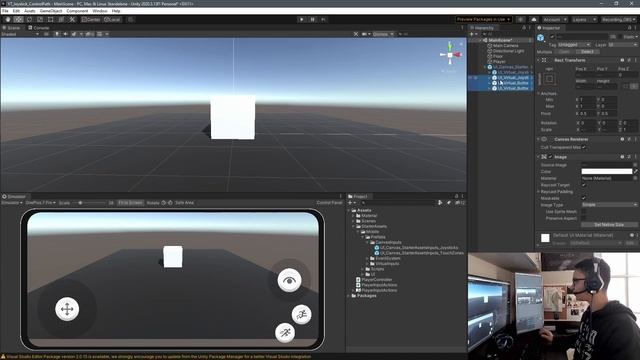Screen dimensions: 640x360
Task: Click the Hierarchy create plus button
Action: click(473, 34)
